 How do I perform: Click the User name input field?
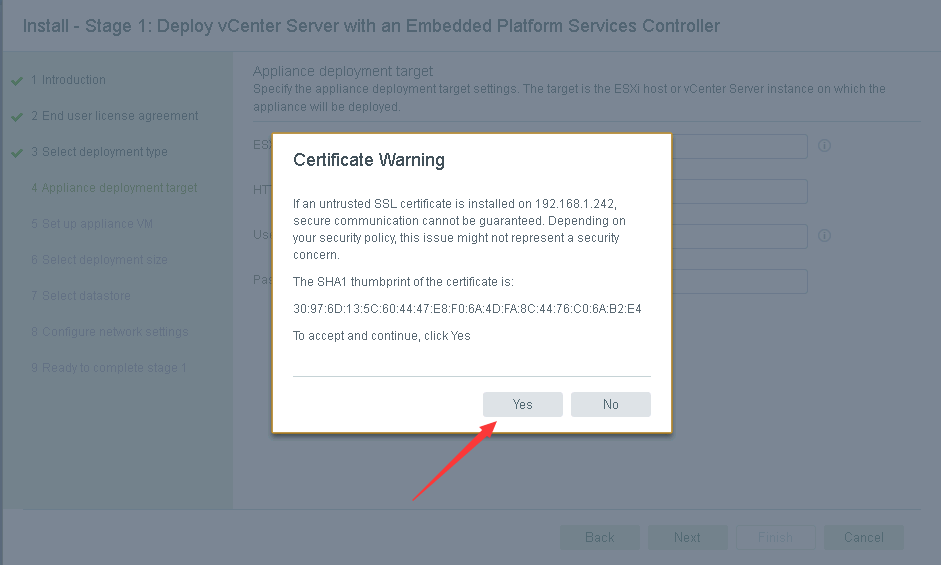coord(739,237)
